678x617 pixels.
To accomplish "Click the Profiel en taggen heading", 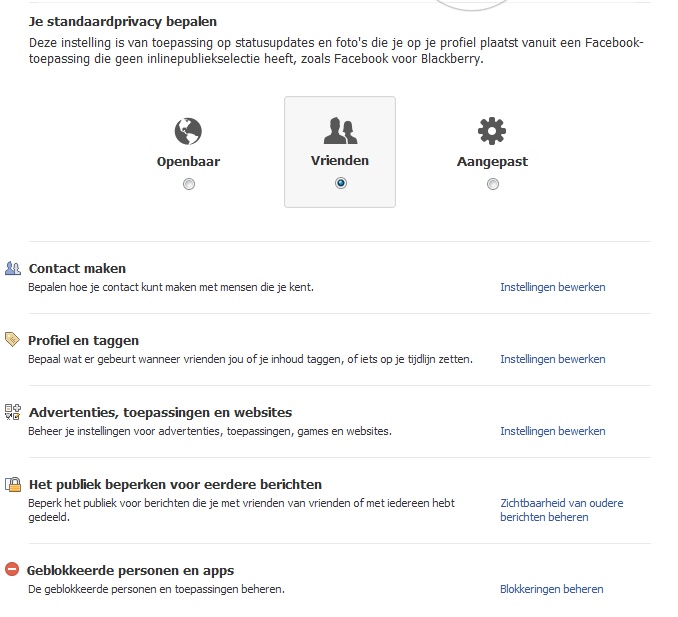I will coord(84,340).
